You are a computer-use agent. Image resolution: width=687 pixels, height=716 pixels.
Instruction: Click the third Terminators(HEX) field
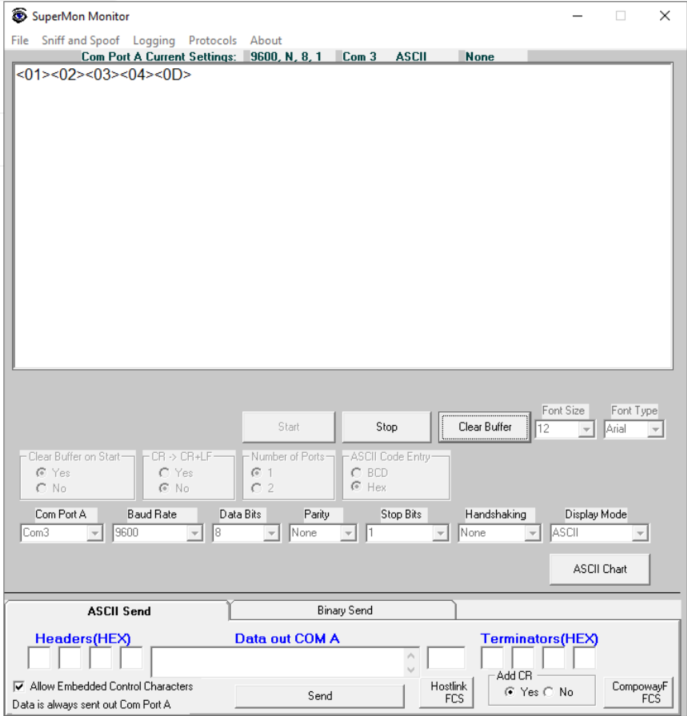[554, 658]
